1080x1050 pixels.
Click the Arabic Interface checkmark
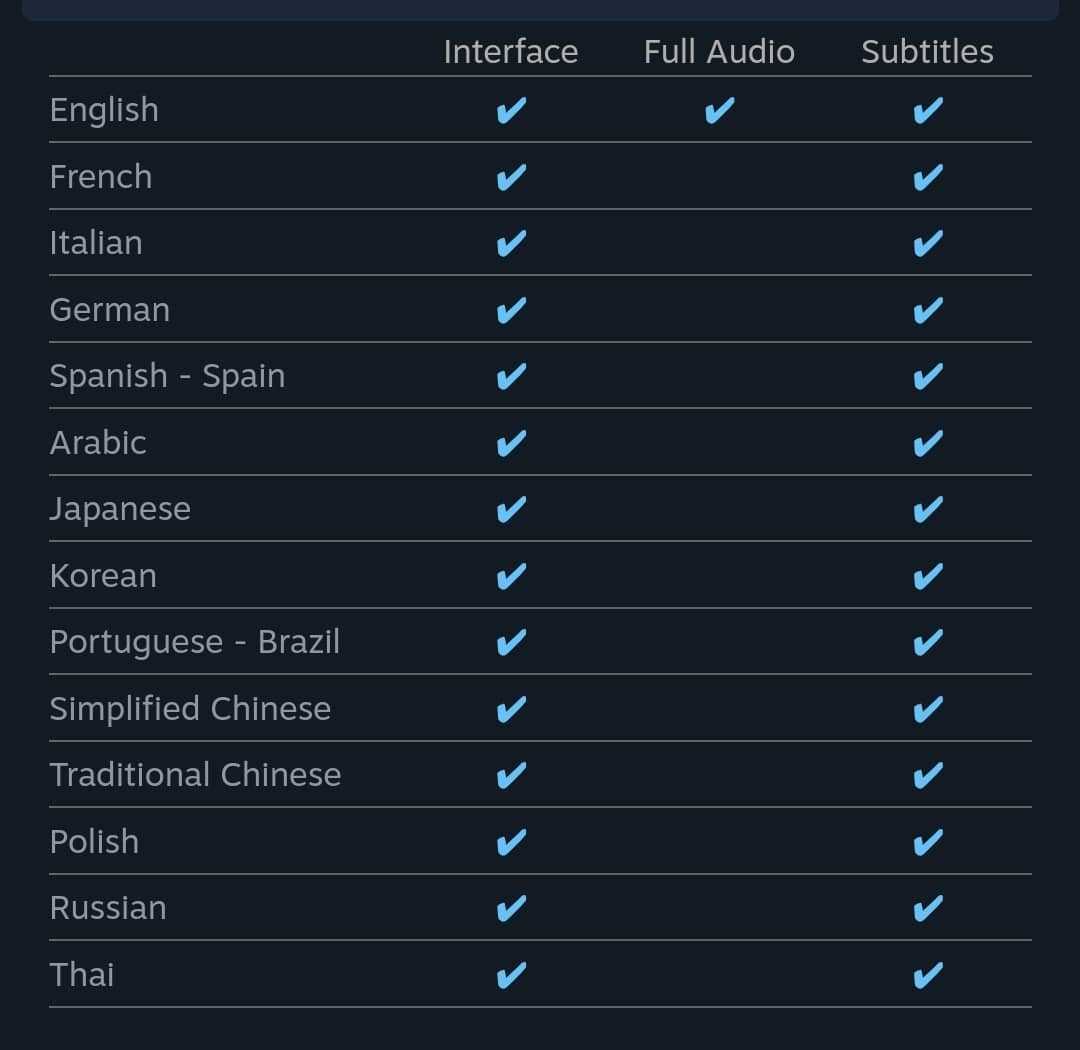tap(511, 443)
